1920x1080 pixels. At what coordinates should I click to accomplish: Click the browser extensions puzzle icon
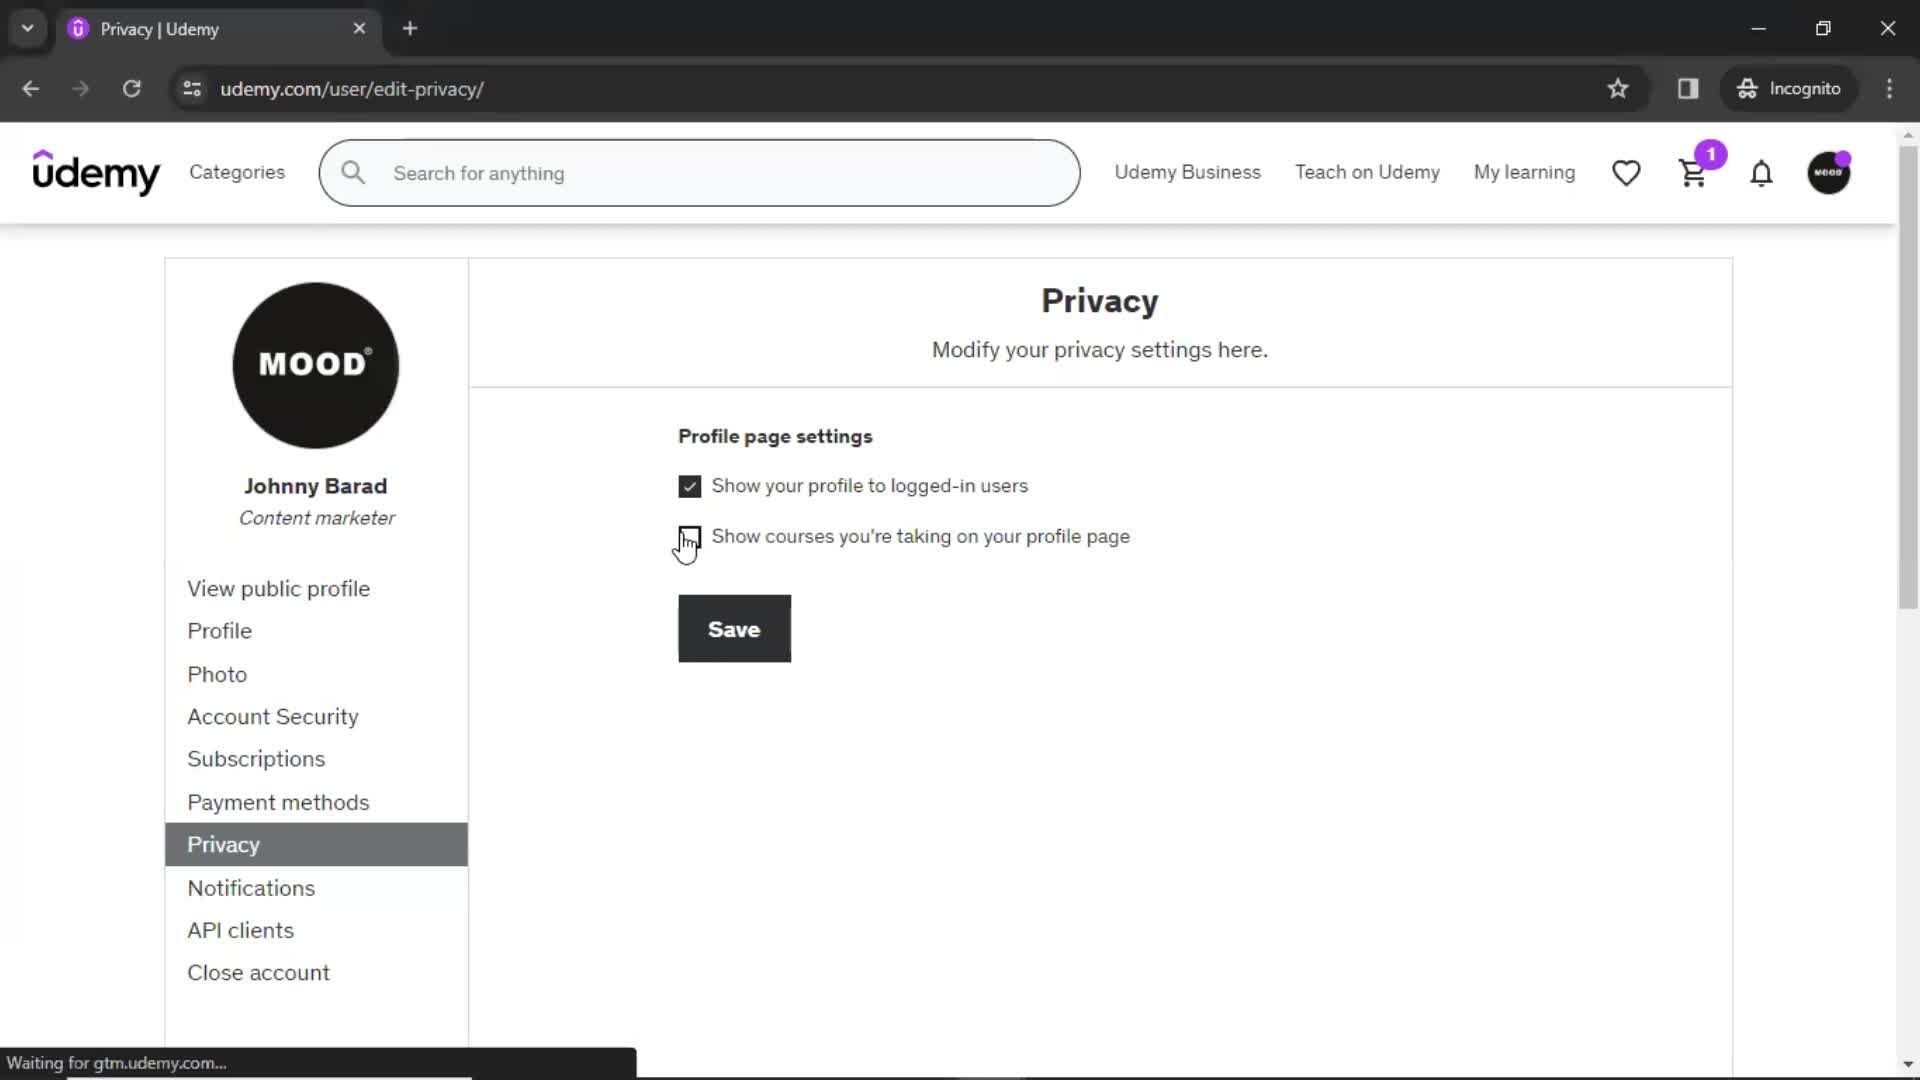1689,88
